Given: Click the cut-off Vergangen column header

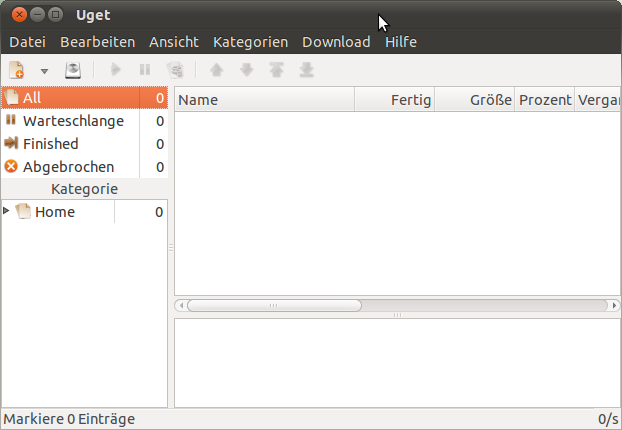Looking at the screenshot, I should 597,100.
